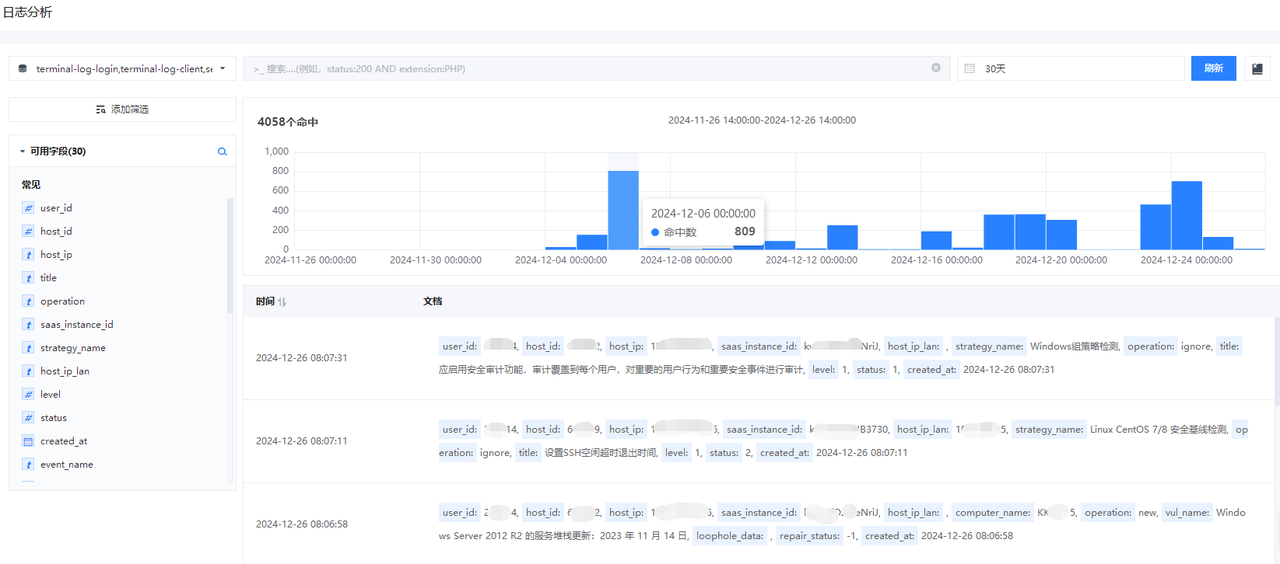1280x564 pixels.
Task: Open the book icon button beside refresh
Action: [x=1257, y=68]
